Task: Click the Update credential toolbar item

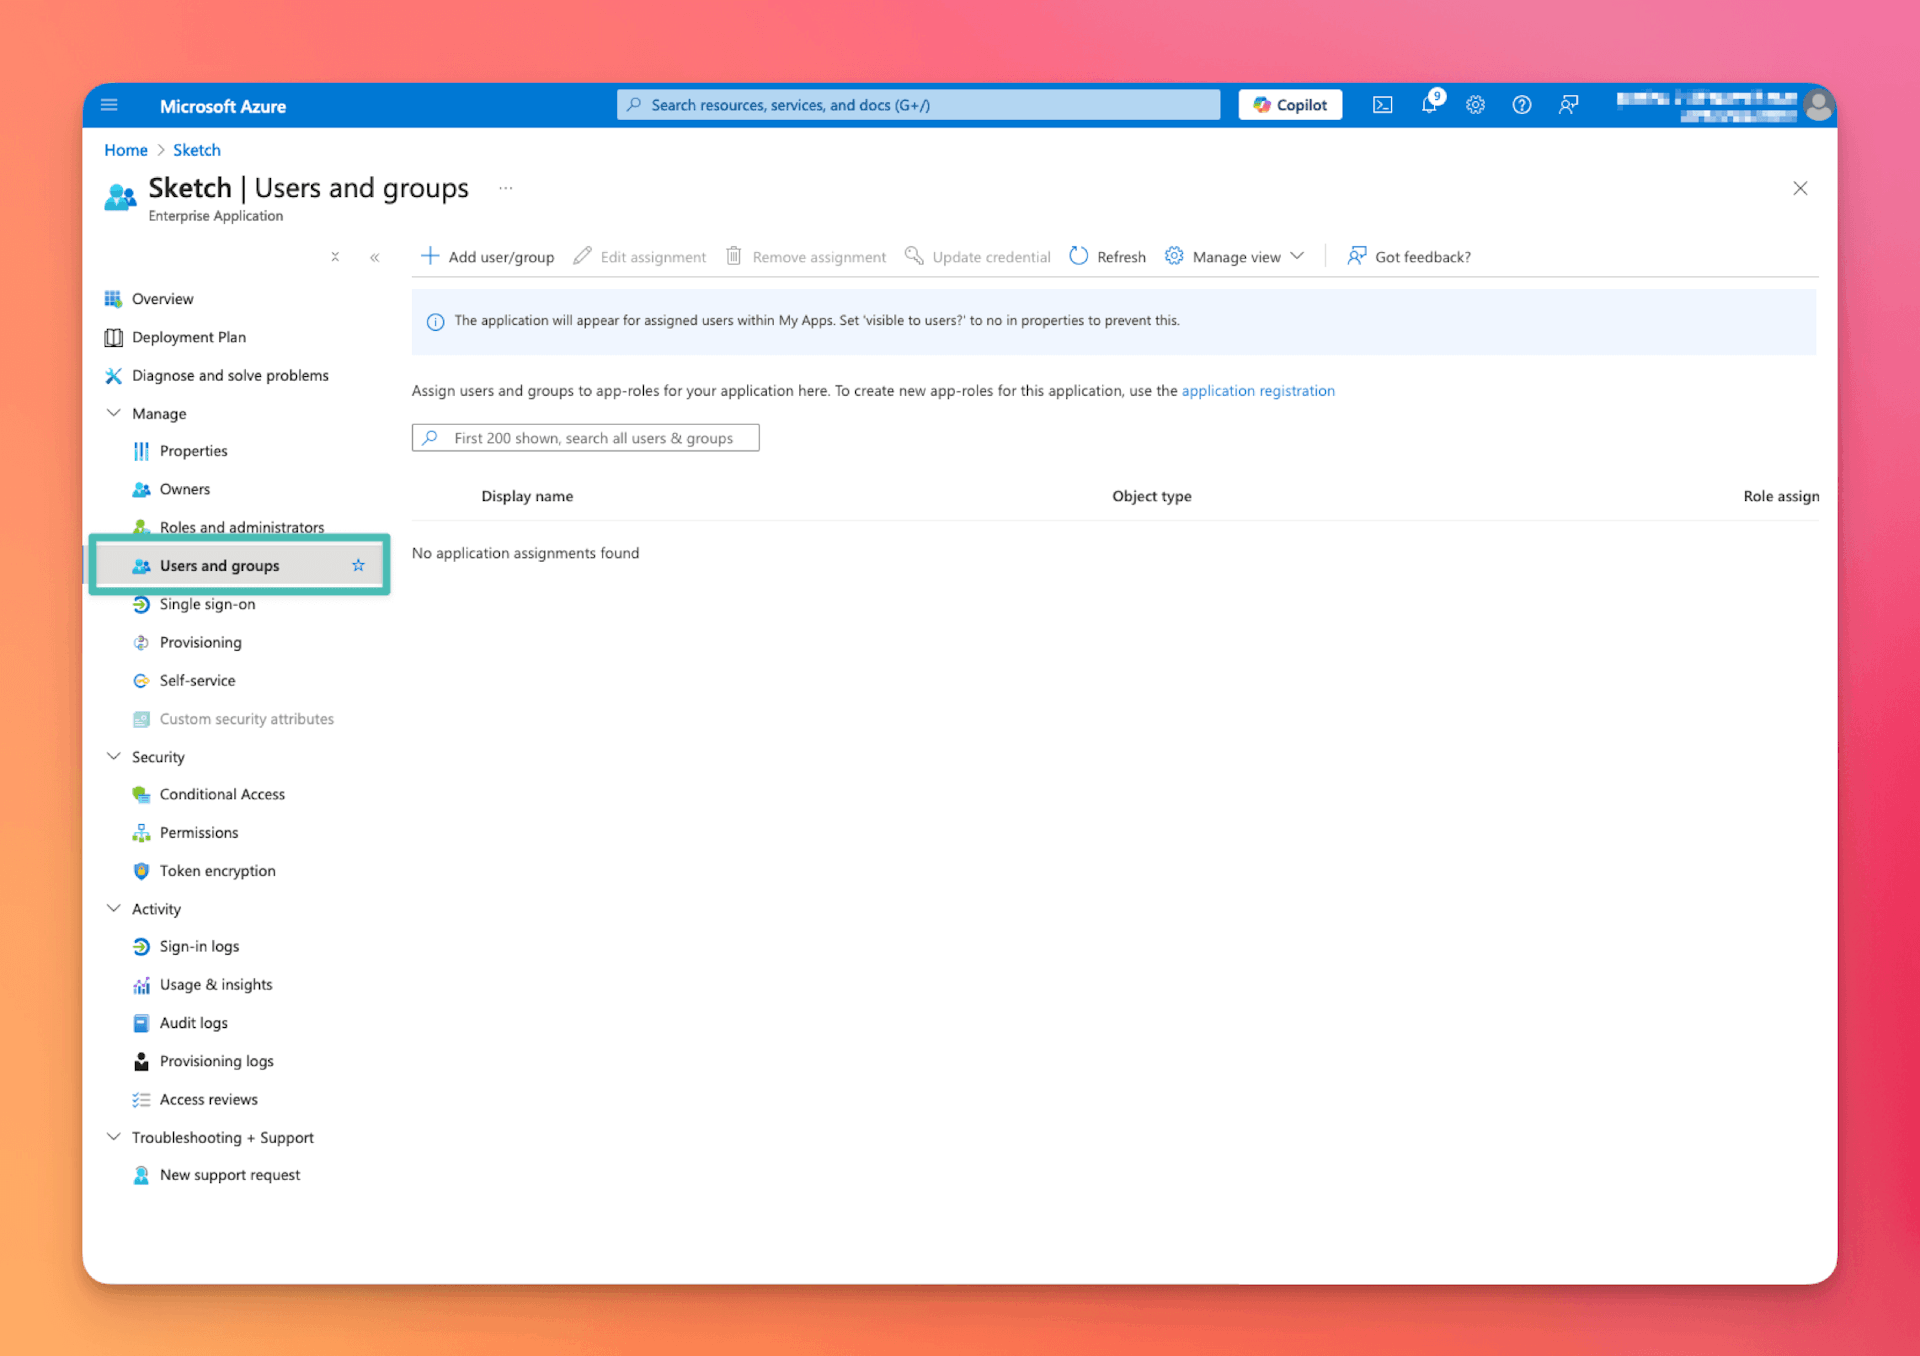Action: point(977,257)
